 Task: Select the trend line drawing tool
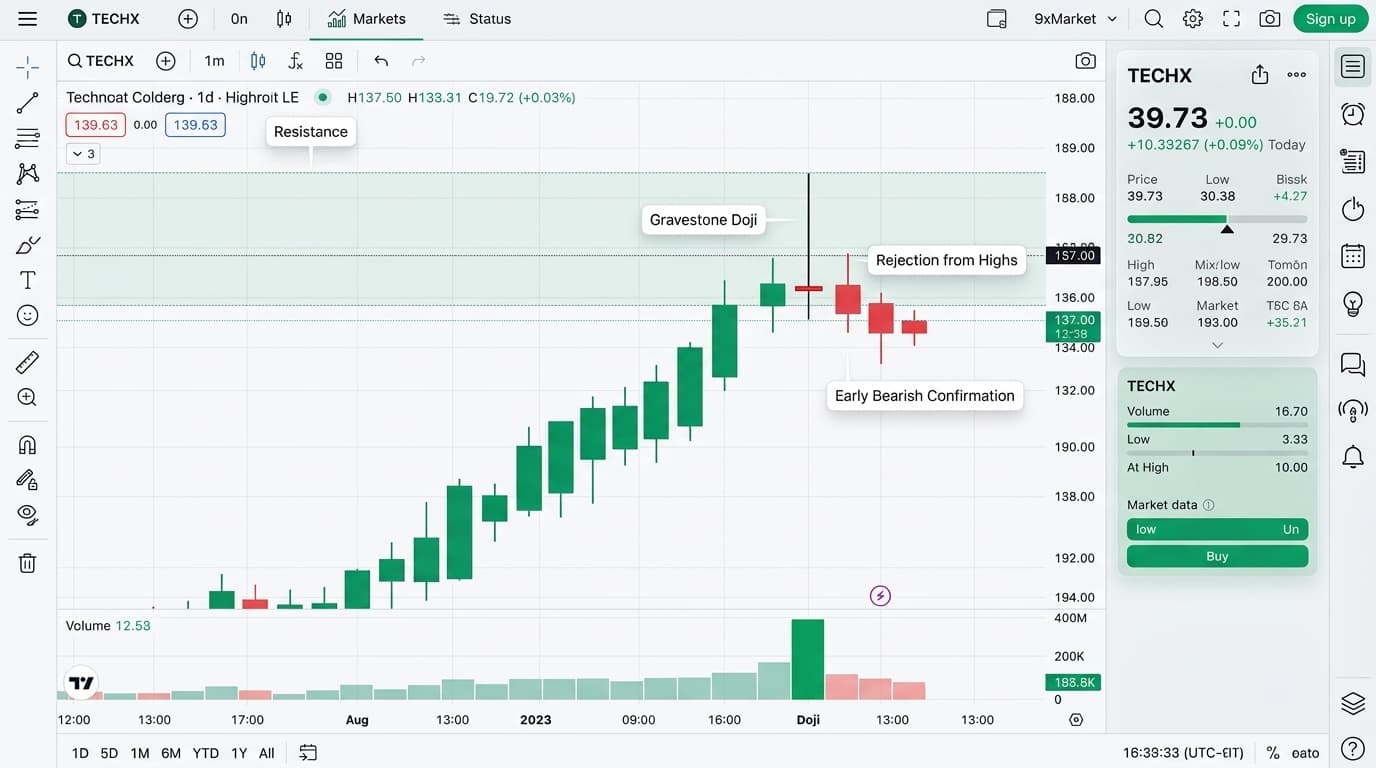pos(28,102)
